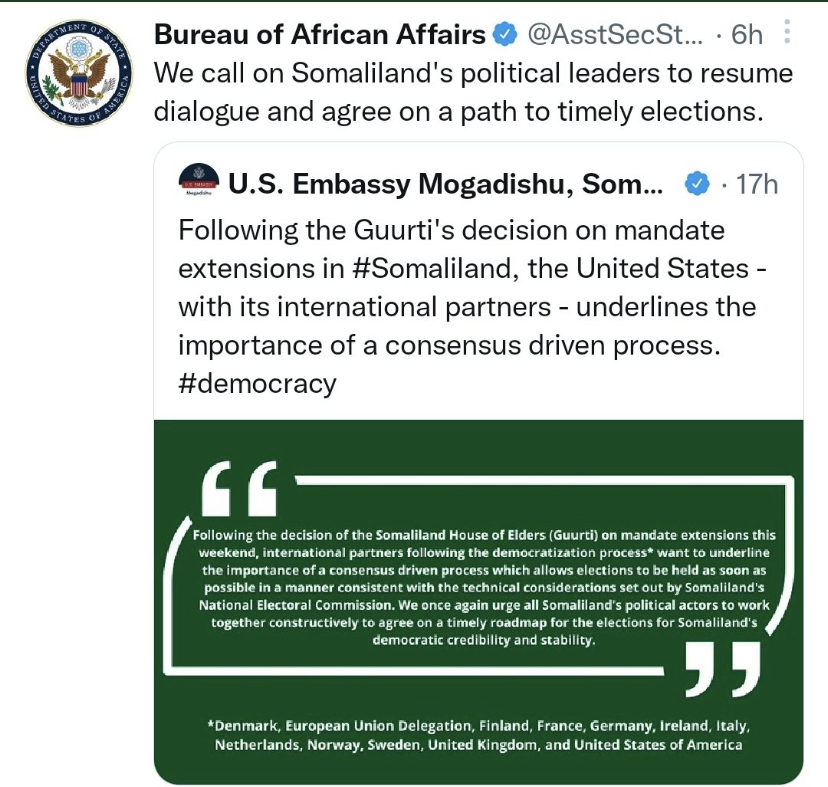Open the U.S. Embassy Mogadishu account name
Screen dimensions: 828x787
pyautogui.click(x=446, y=184)
